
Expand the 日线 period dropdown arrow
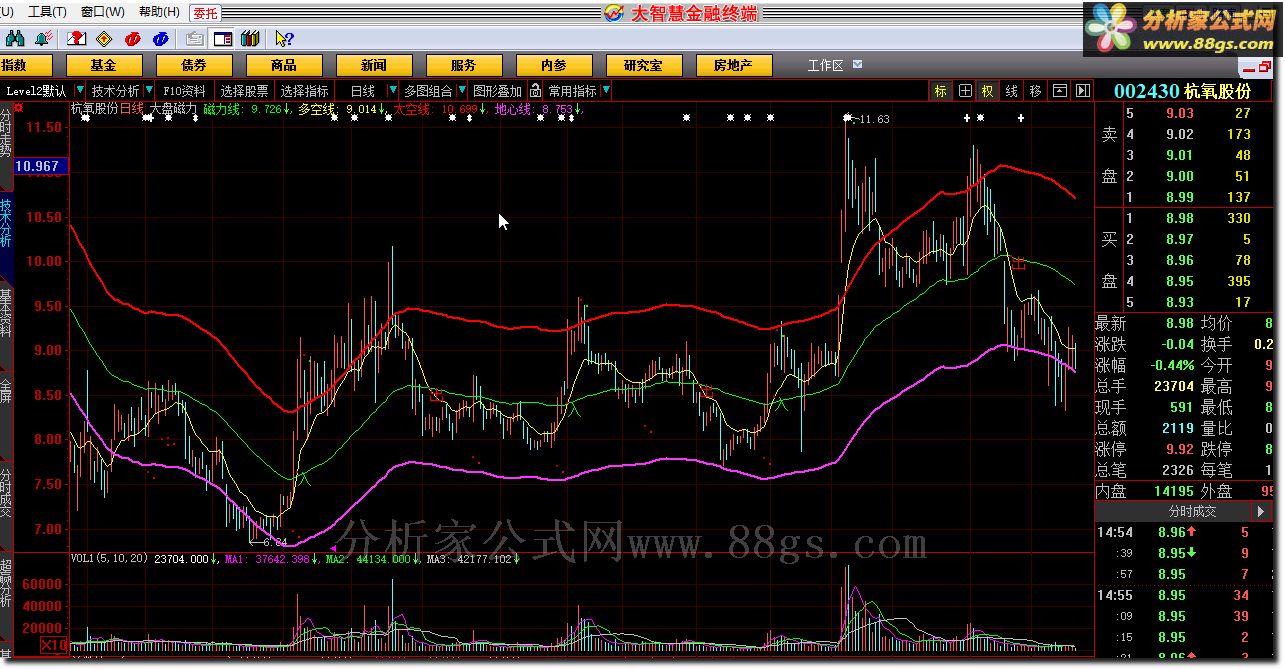(395, 91)
